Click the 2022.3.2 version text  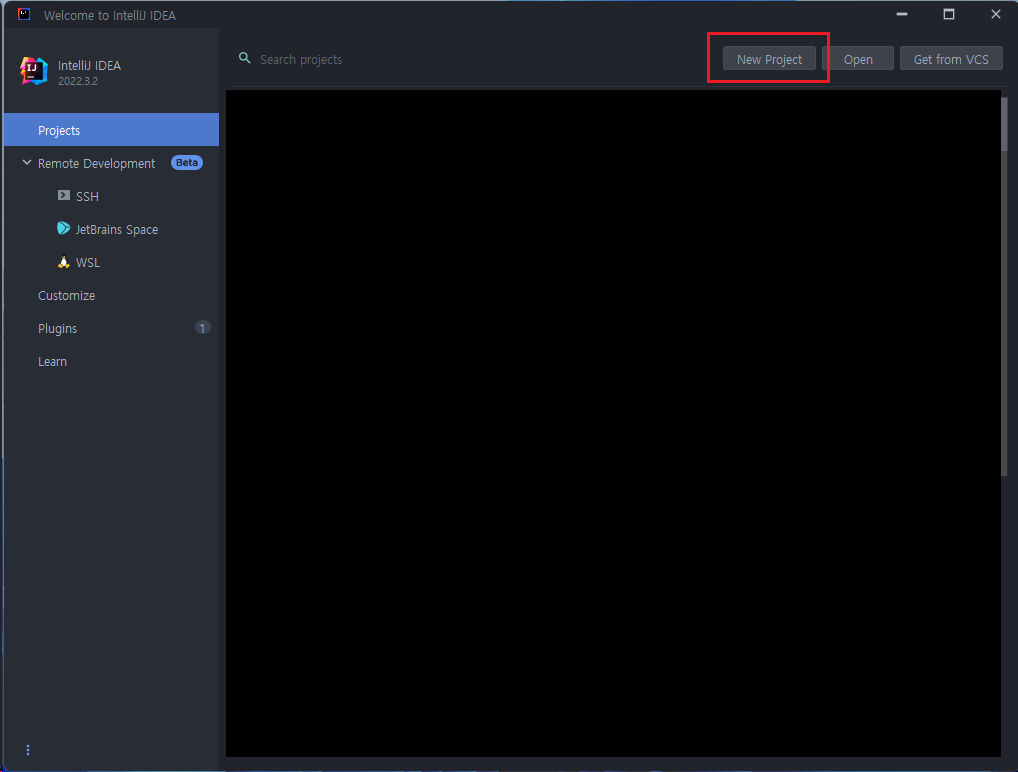pyautogui.click(x=78, y=81)
